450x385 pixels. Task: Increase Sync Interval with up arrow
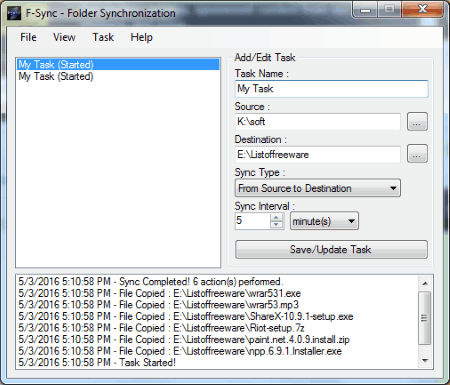[x=276, y=217]
